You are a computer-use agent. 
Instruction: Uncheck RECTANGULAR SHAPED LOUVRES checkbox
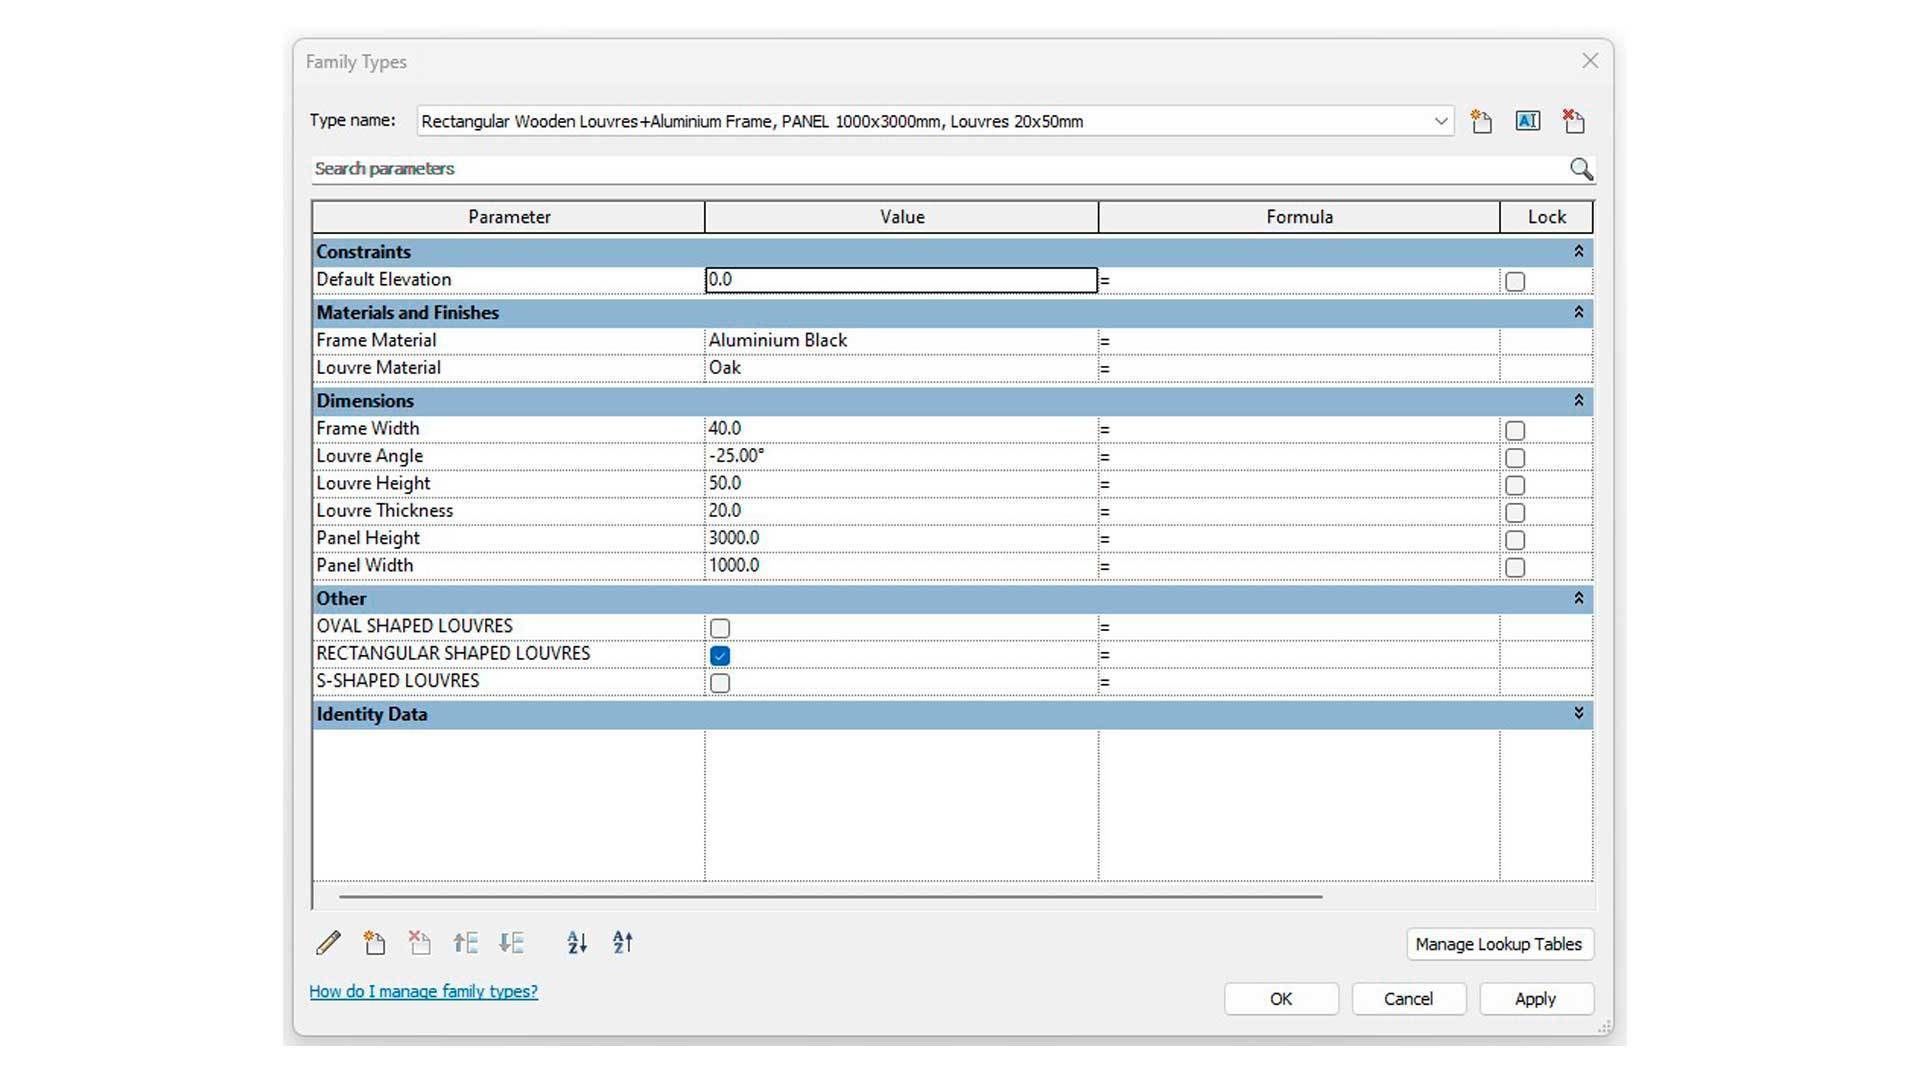(720, 656)
